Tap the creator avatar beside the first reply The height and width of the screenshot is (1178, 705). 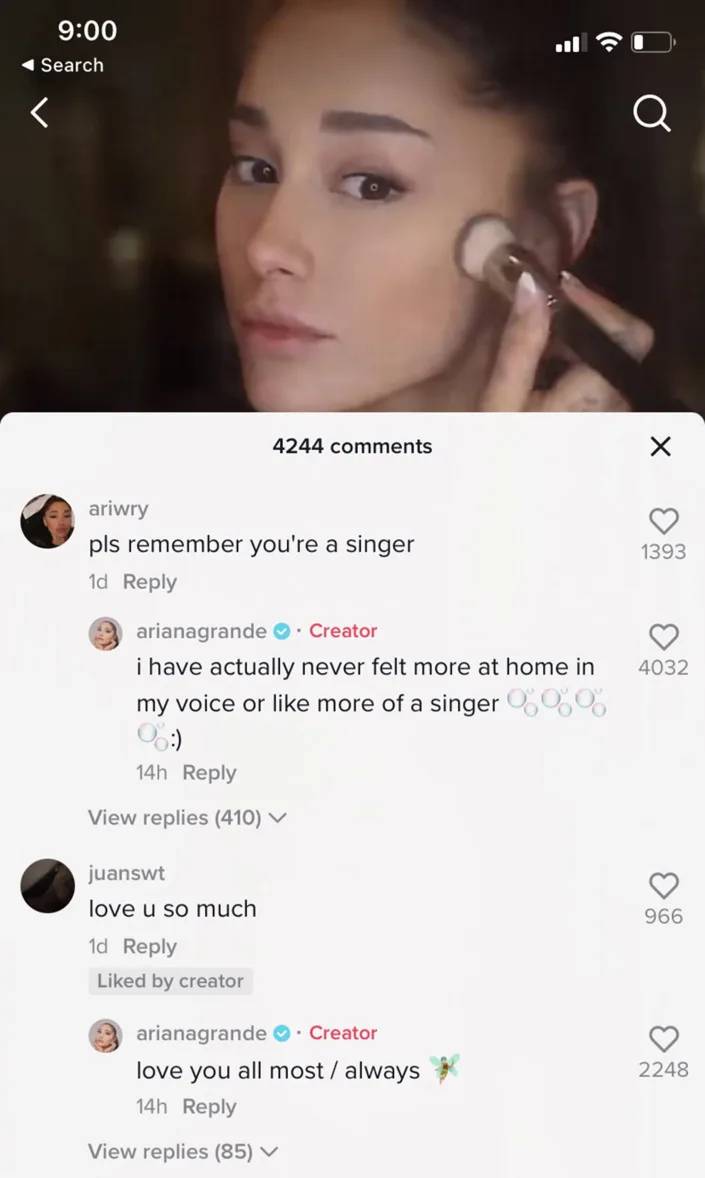click(106, 633)
